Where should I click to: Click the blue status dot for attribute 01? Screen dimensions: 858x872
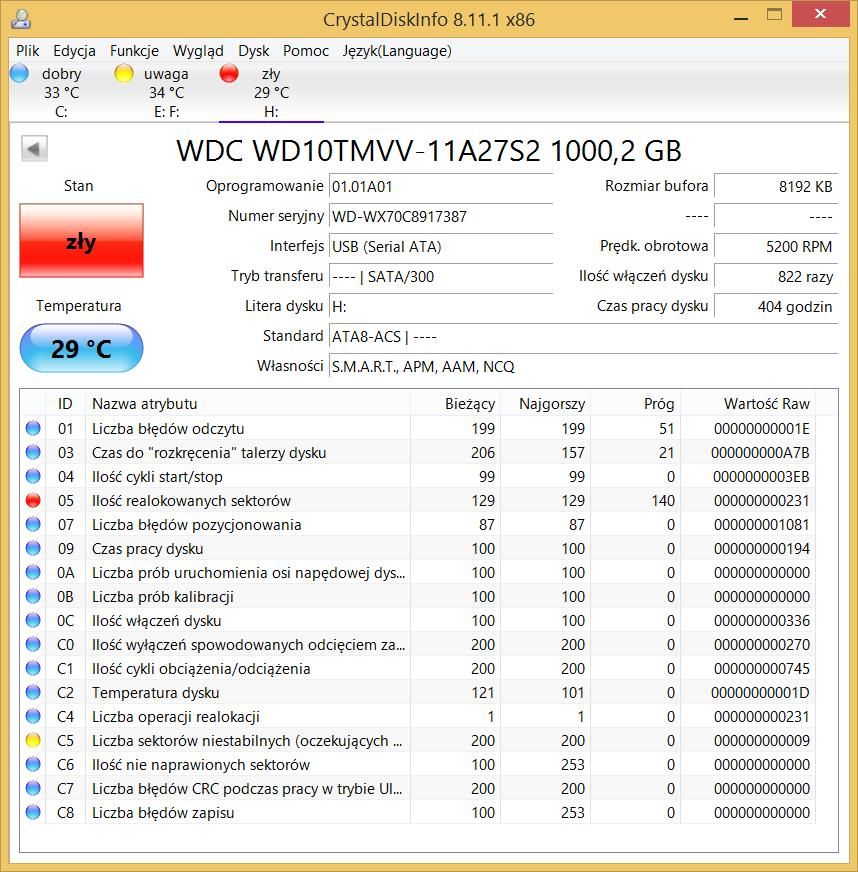pyautogui.click(x=33, y=428)
